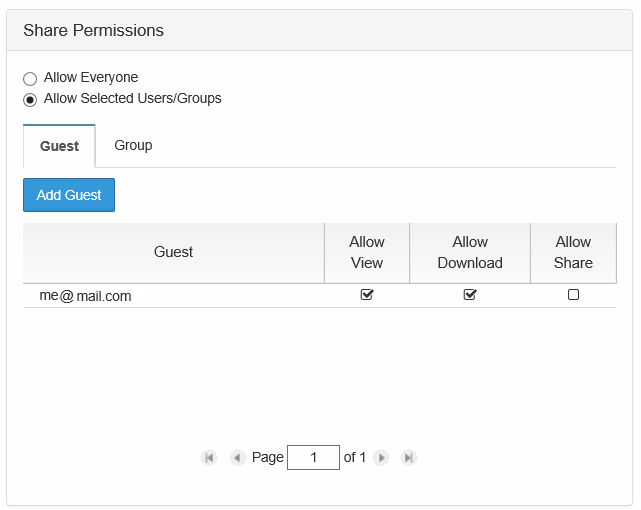Screen dimensions: 641x510
Task: Click the Allow View column header
Action: click(x=367, y=253)
